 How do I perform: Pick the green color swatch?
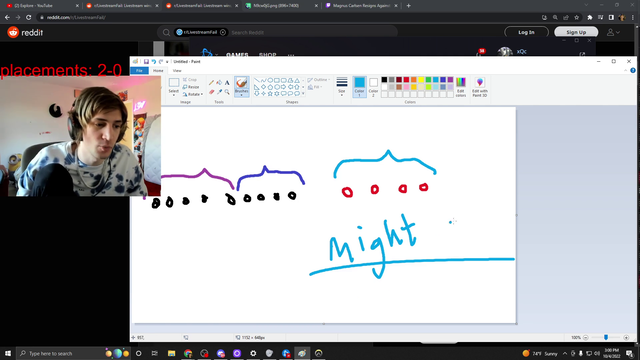[428, 80]
